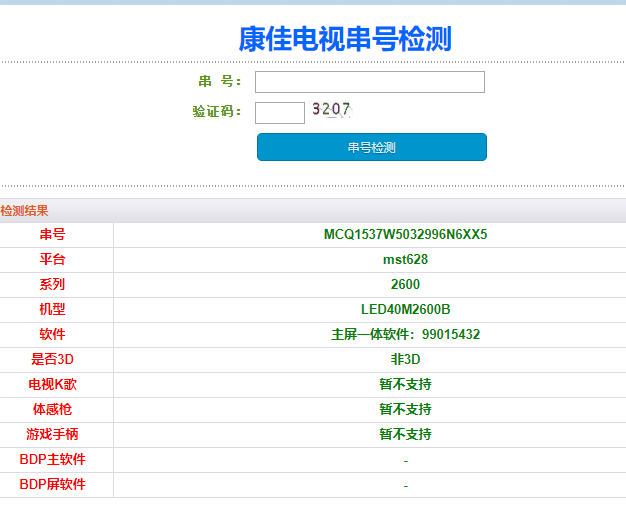Click the green 验证码: form label
The image size is (626, 531).
[x=216, y=111]
